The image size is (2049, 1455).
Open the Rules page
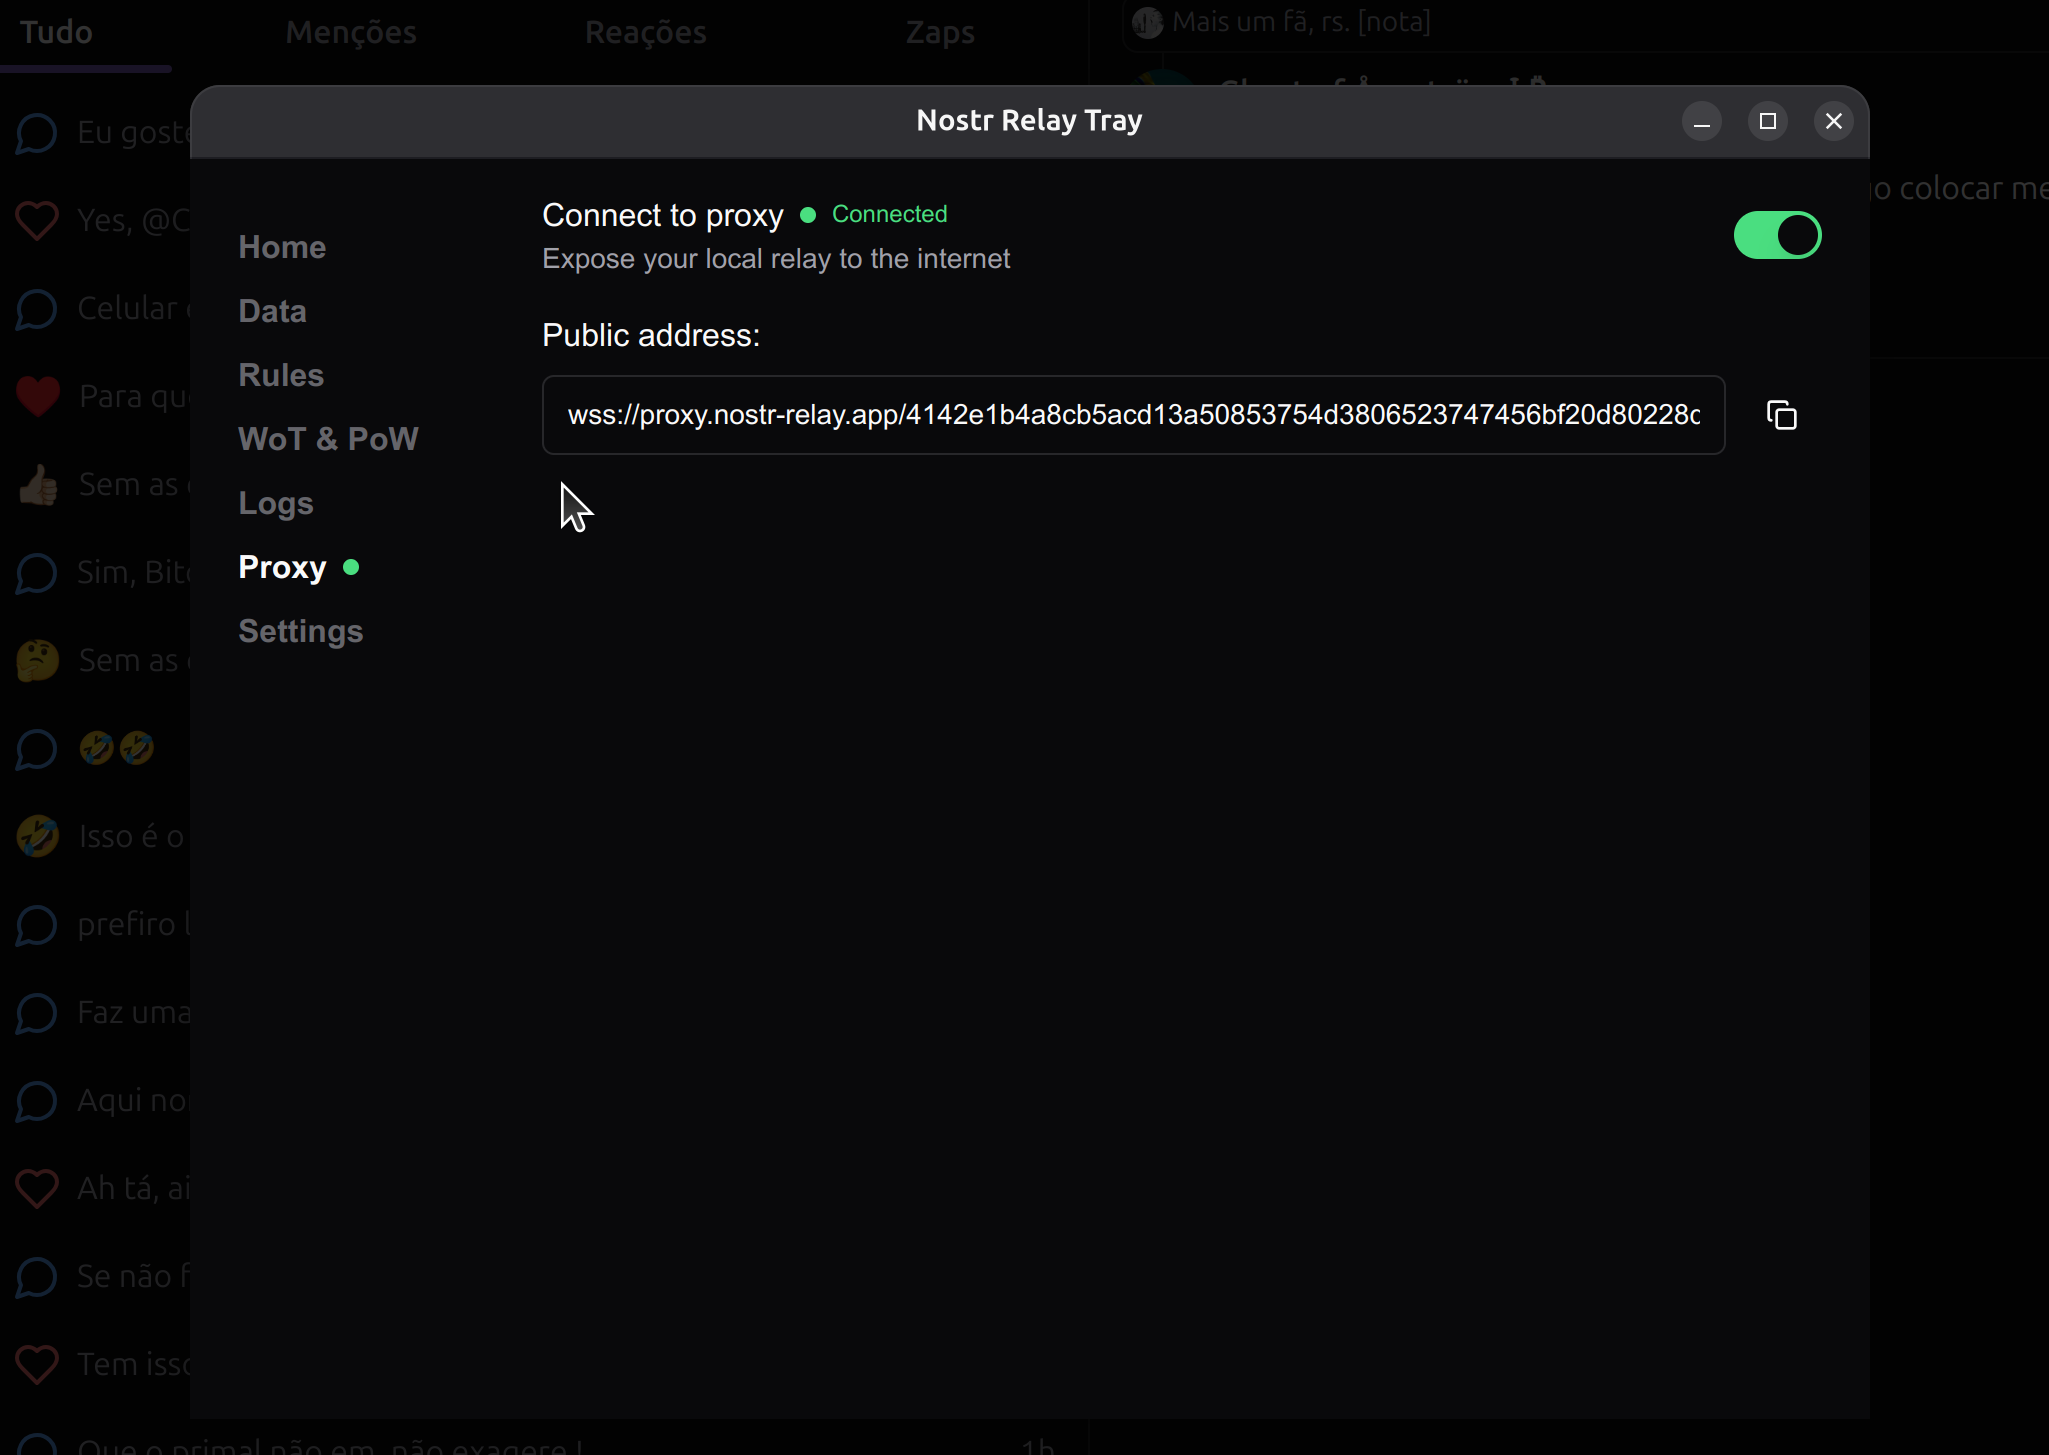281,375
